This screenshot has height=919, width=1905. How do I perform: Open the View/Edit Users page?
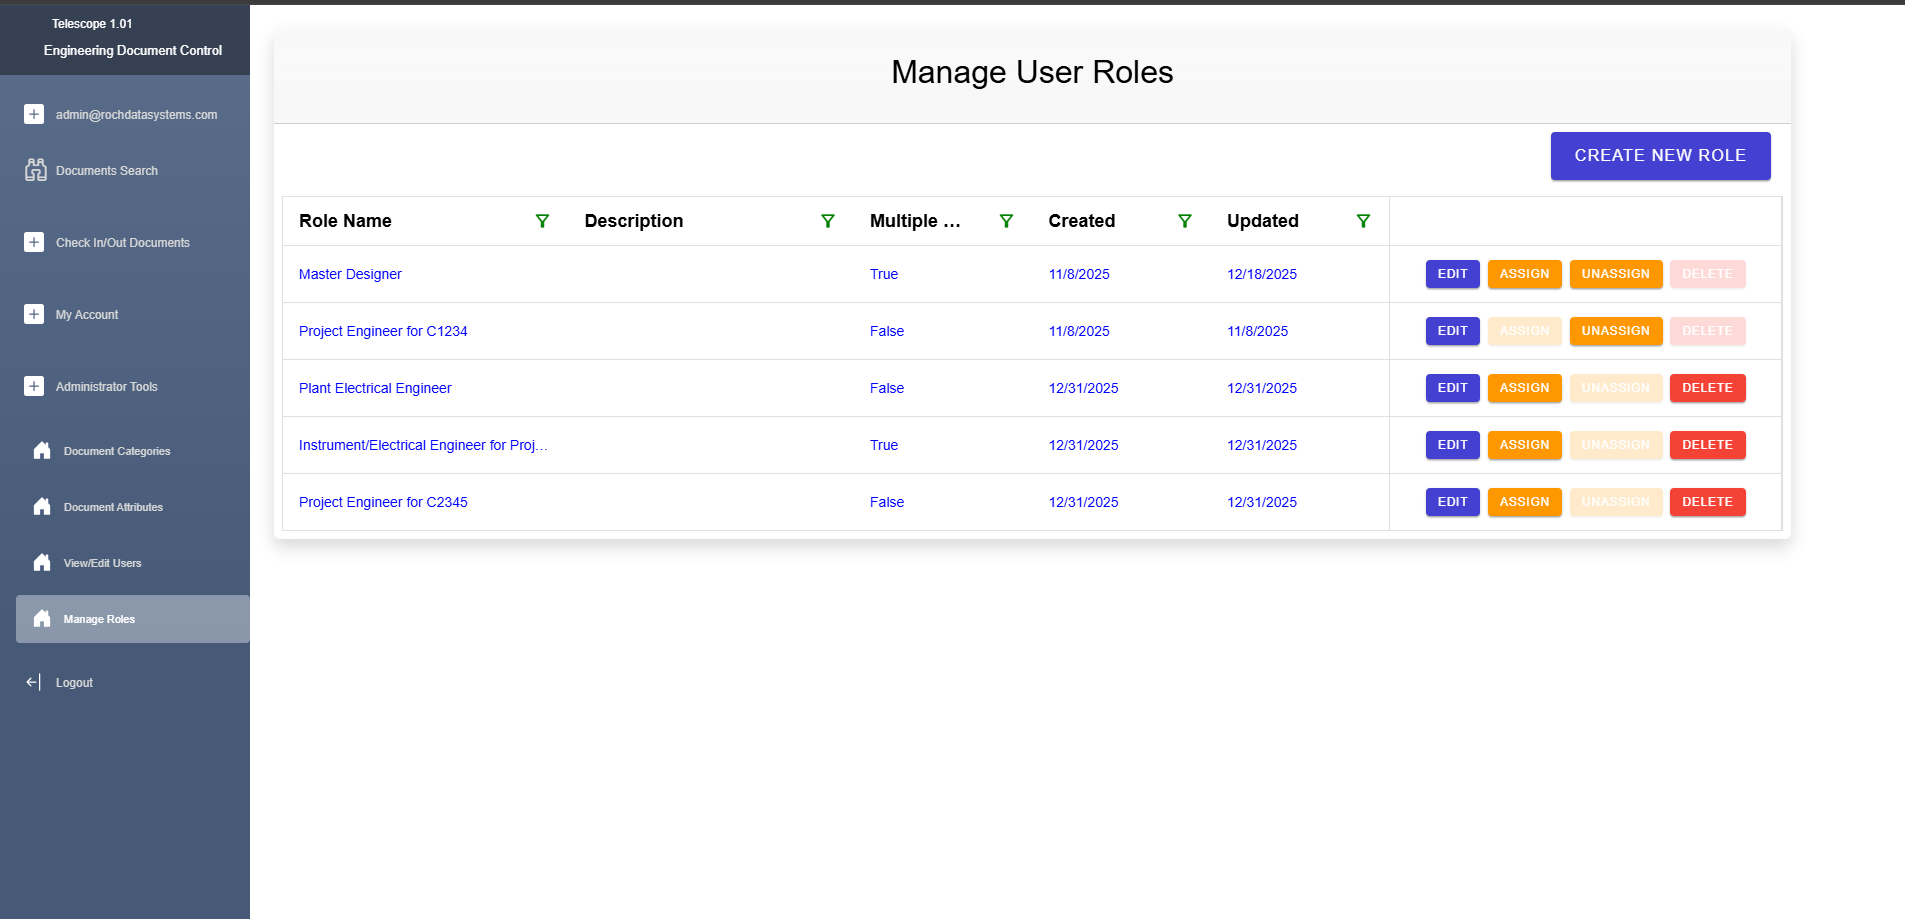pyautogui.click(x=102, y=563)
